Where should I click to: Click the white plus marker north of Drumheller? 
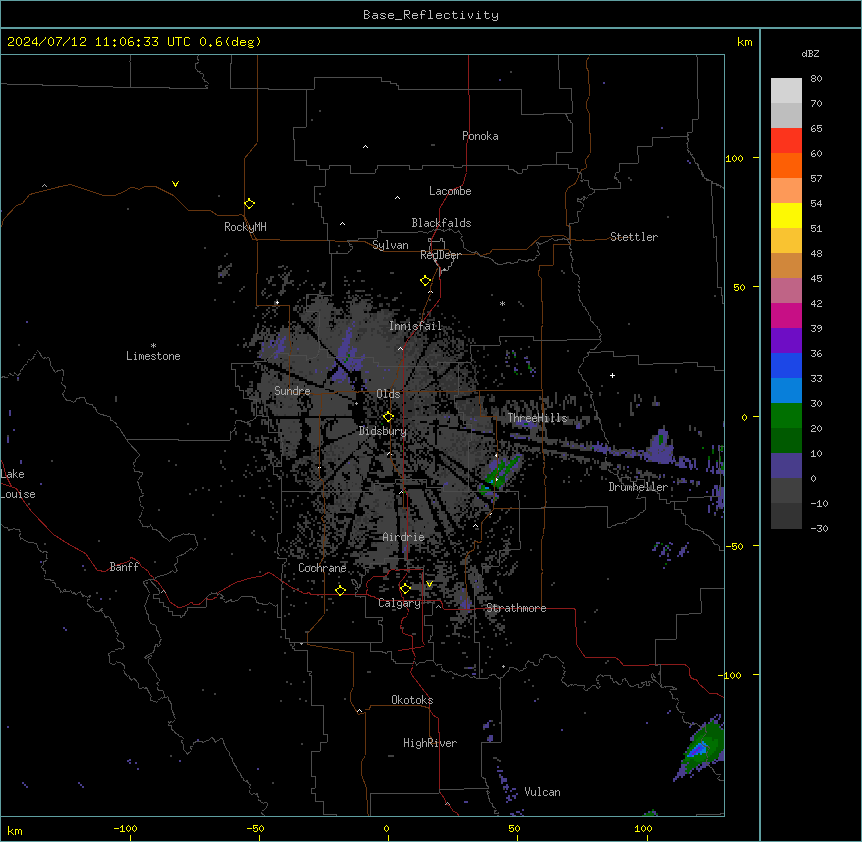click(612, 375)
